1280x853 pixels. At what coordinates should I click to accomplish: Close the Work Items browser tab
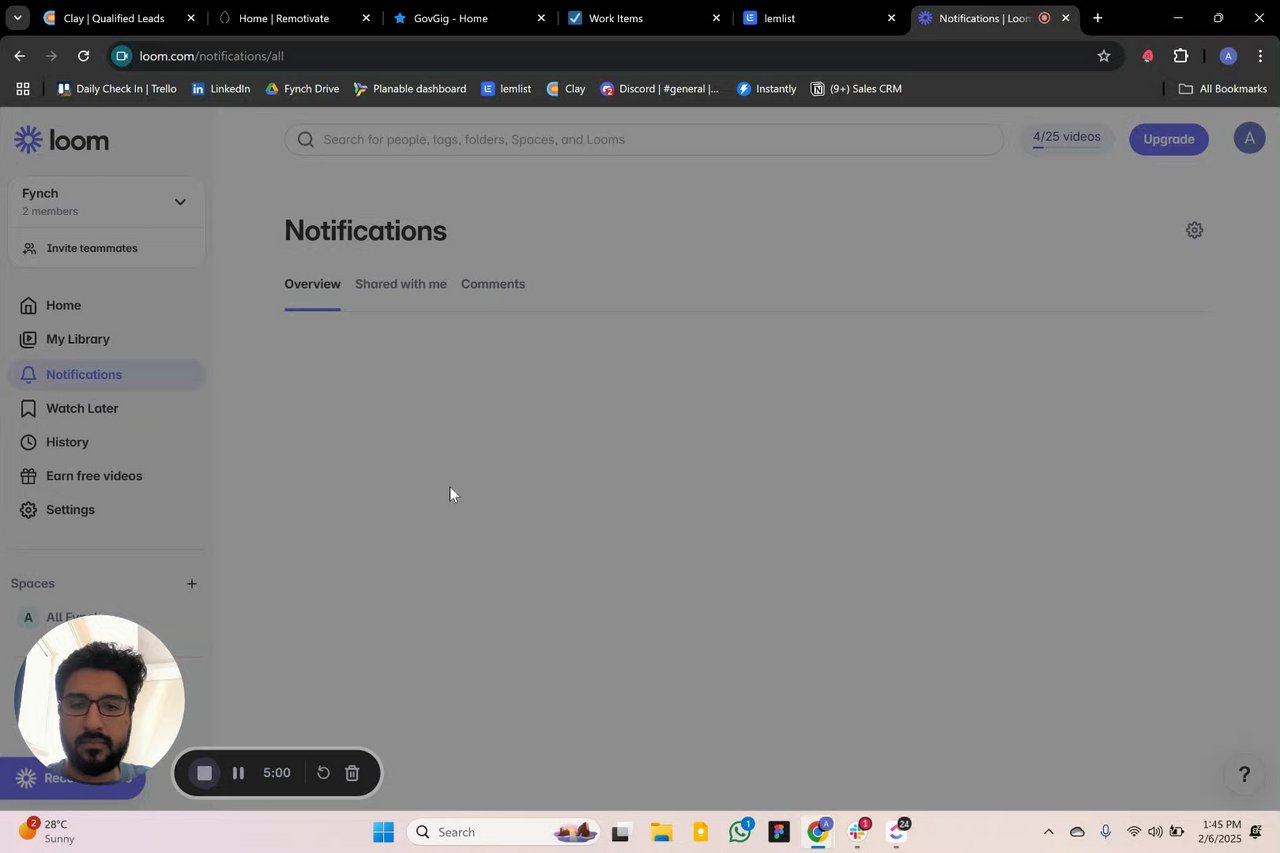click(x=716, y=18)
